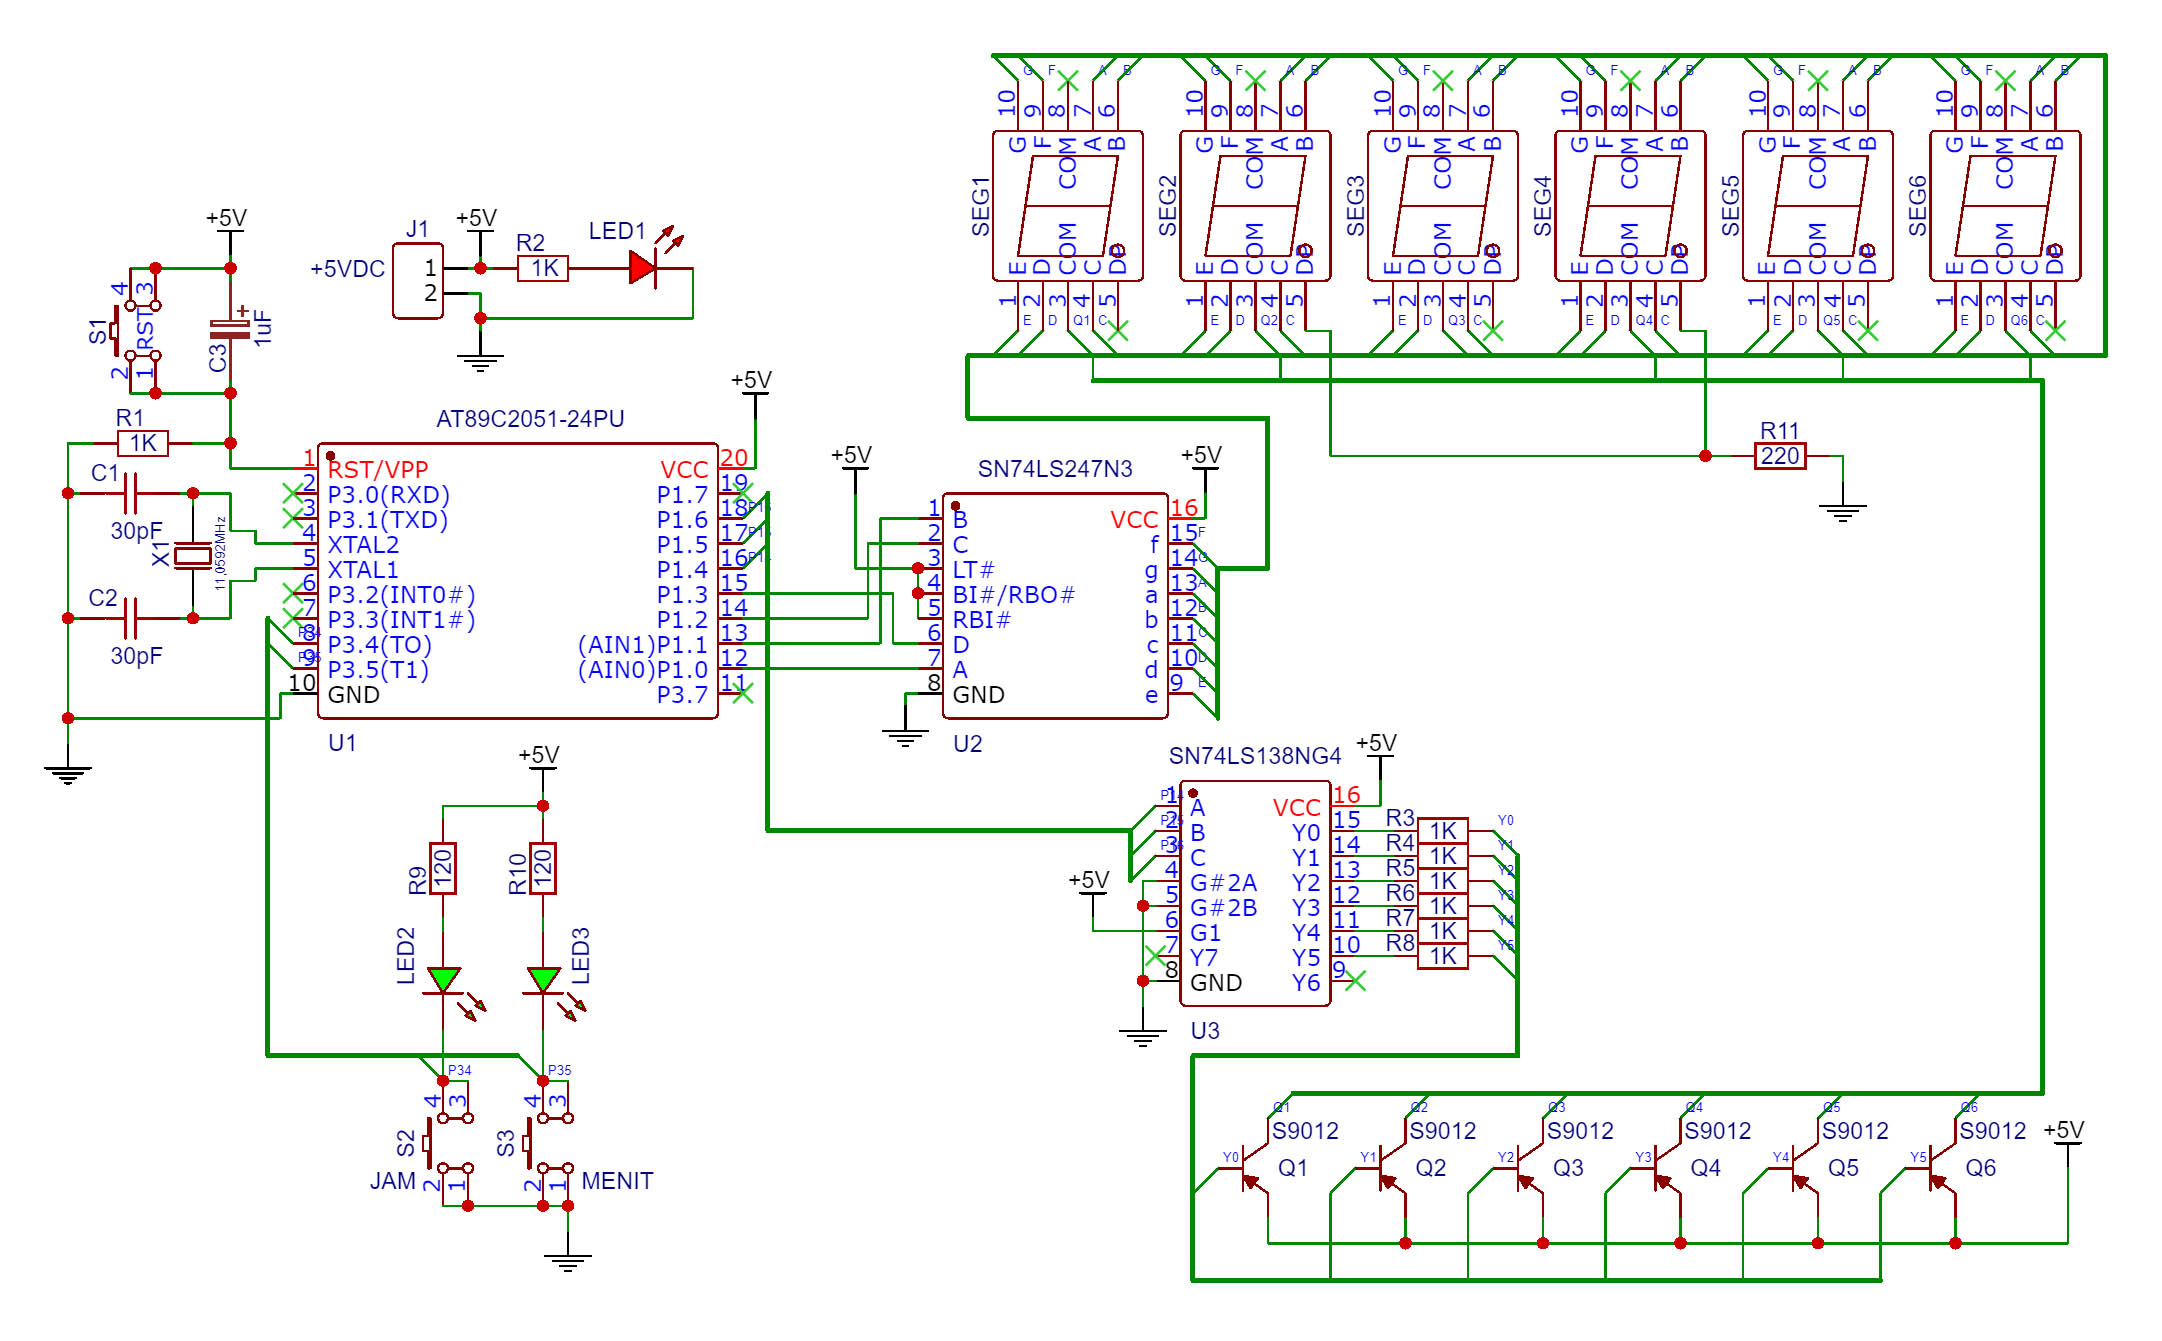Click the U3 reference designator
The image size is (2162, 1341).
[x=1205, y=1031]
